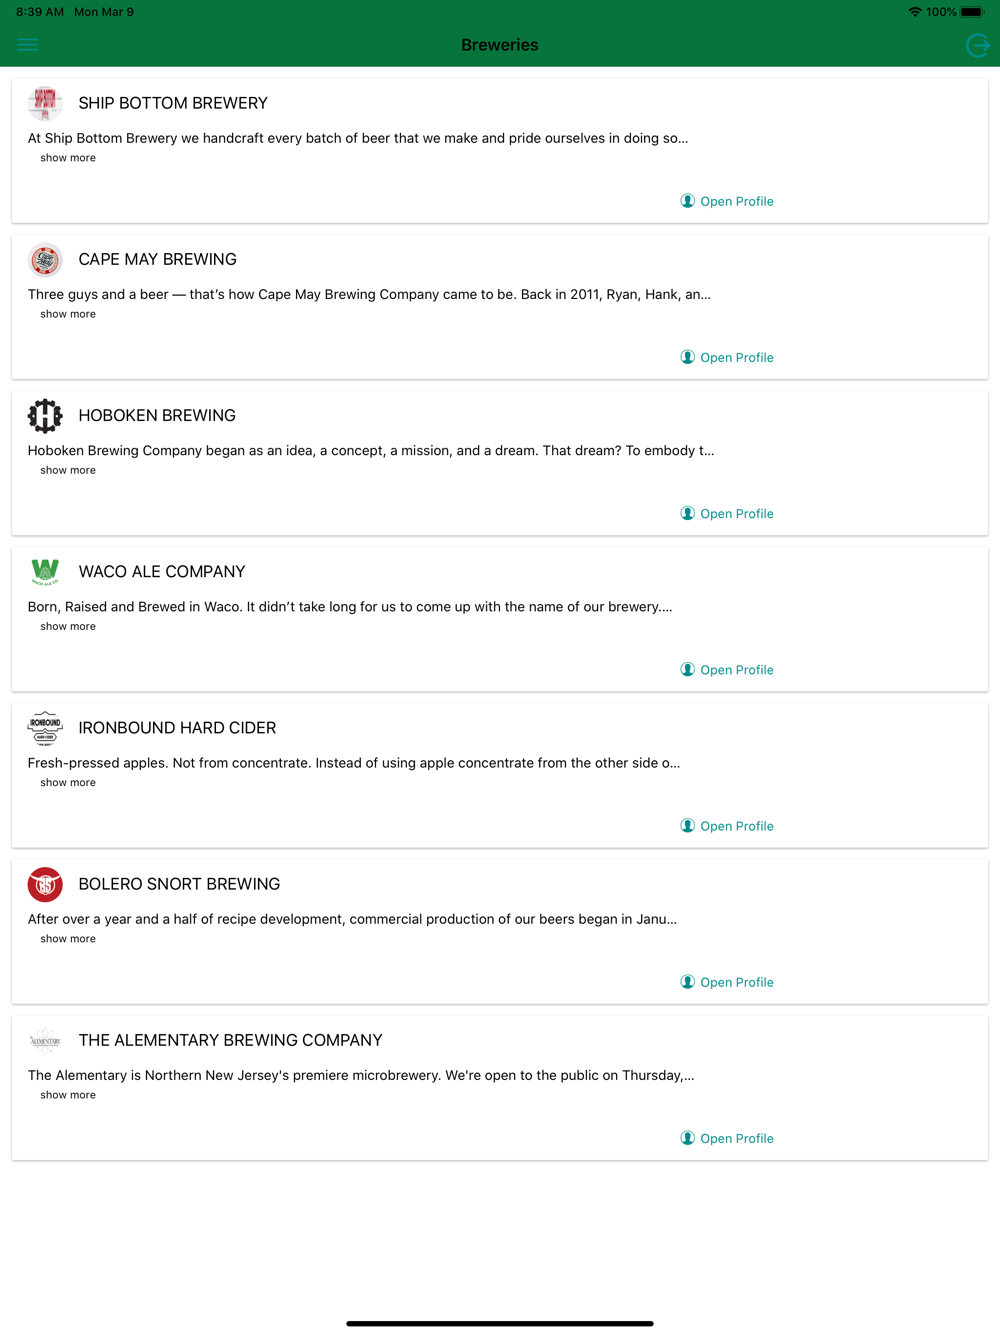
Task: Tap the Cape May Brewing logo
Action: pos(45,260)
